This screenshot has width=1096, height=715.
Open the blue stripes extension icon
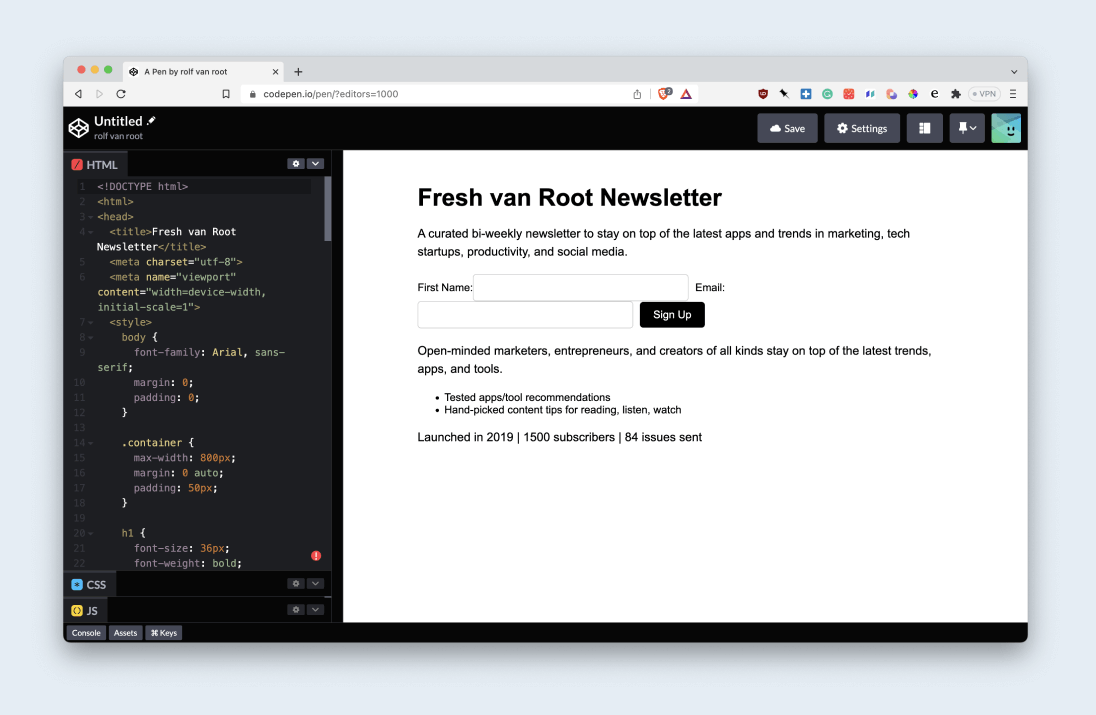click(870, 94)
